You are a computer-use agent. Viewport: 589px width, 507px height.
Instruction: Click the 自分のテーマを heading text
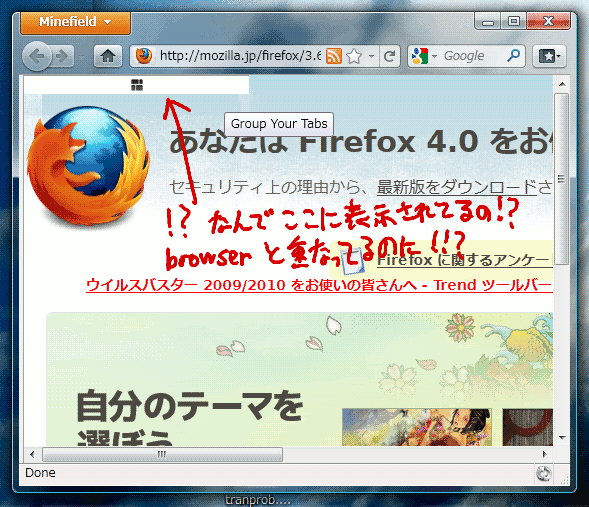[x=190, y=406]
